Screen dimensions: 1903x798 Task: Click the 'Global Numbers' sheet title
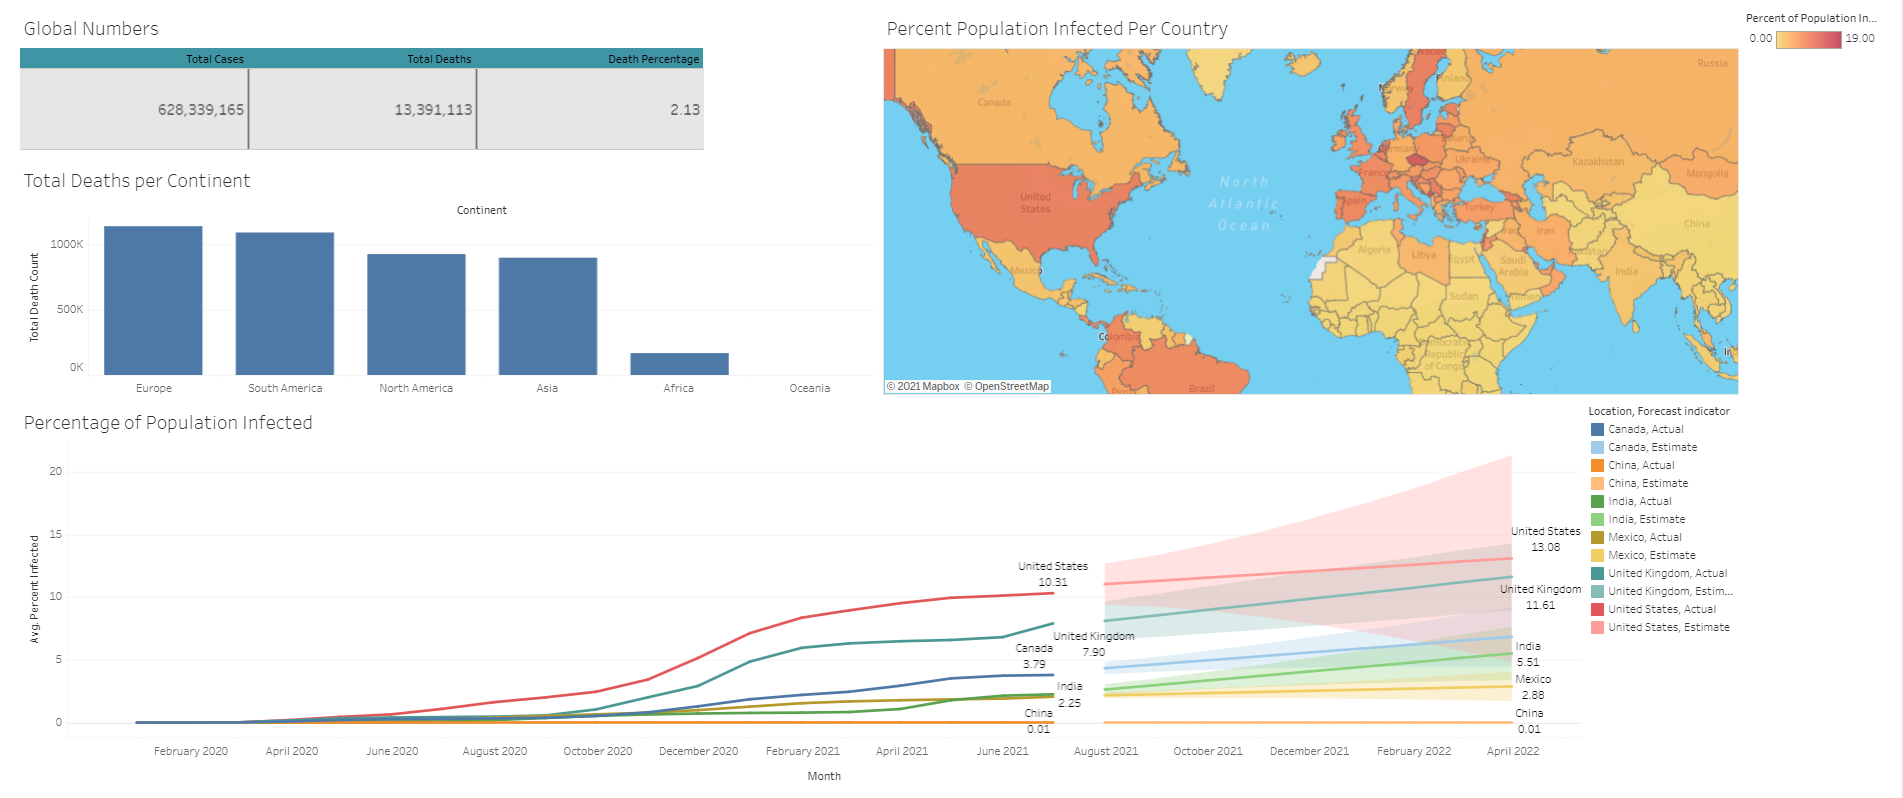click(x=91, y=29)
